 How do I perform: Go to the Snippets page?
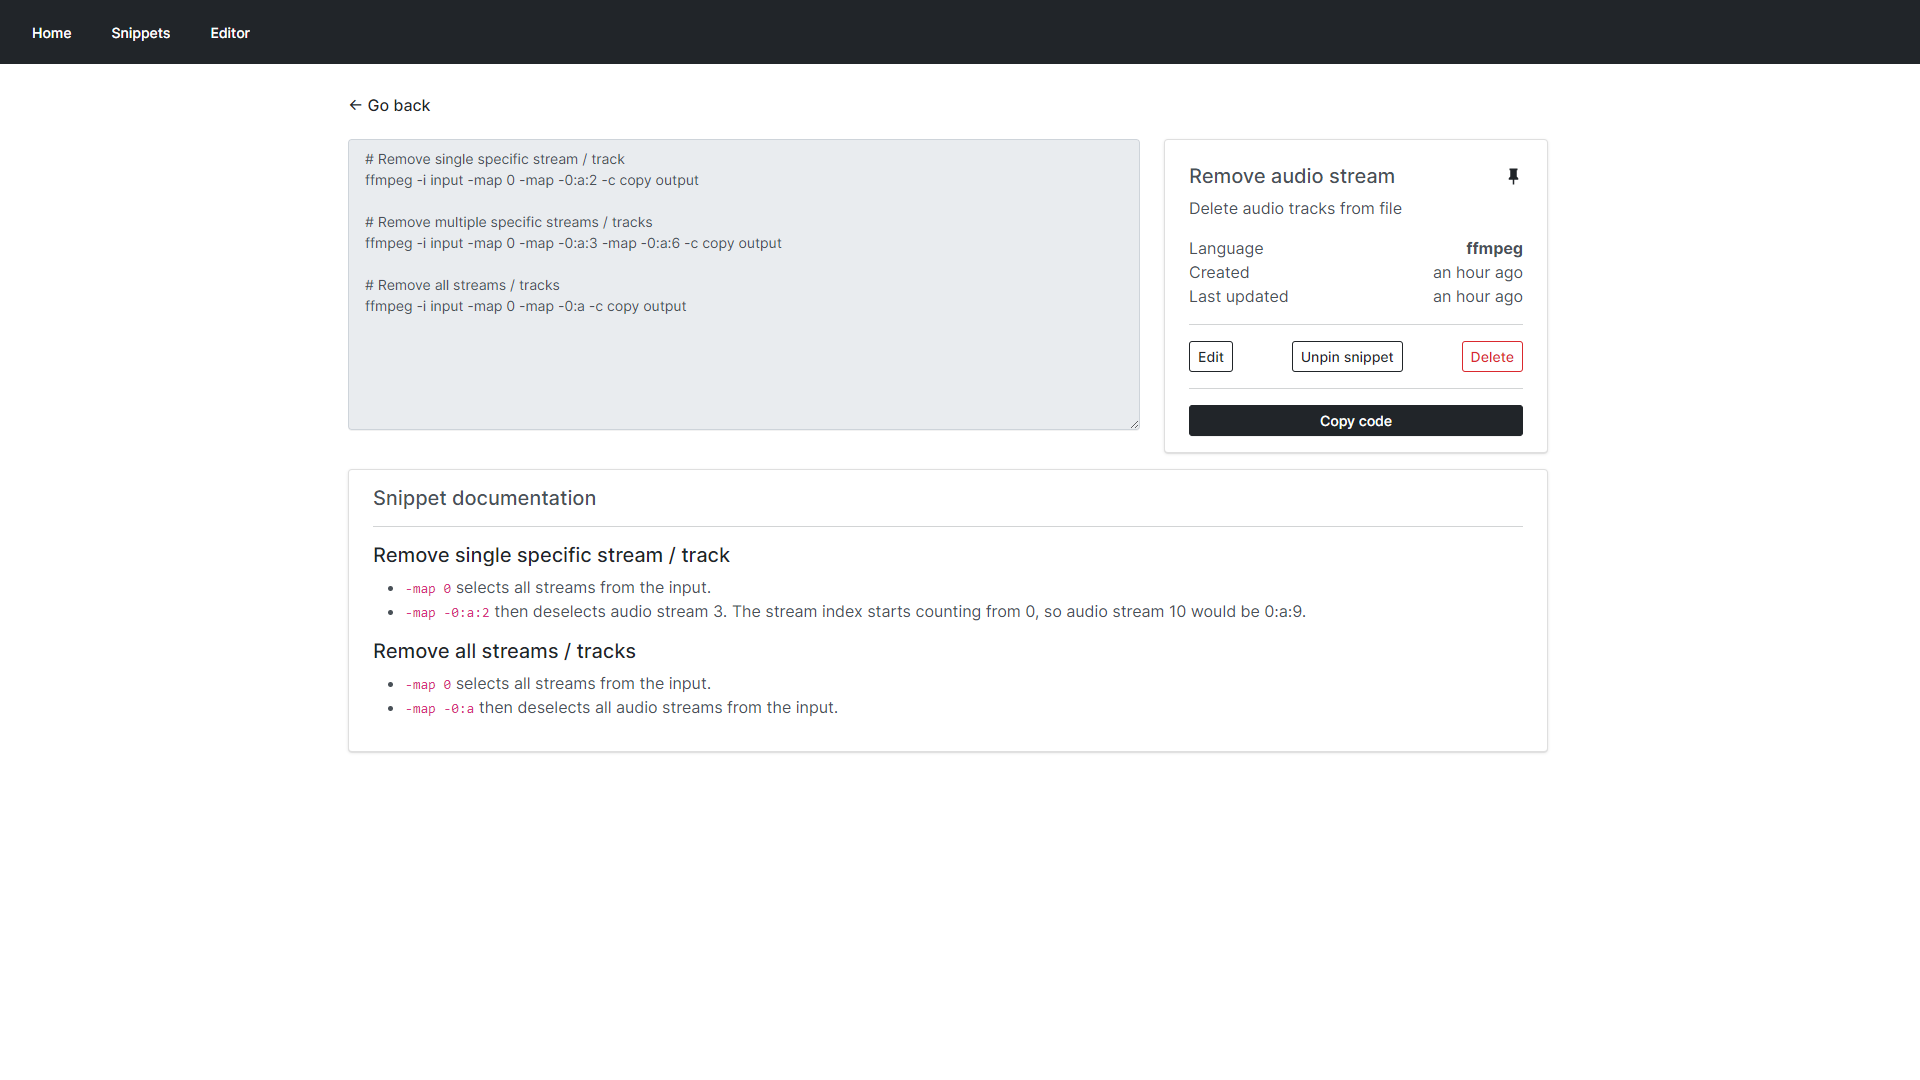point(140,33)
